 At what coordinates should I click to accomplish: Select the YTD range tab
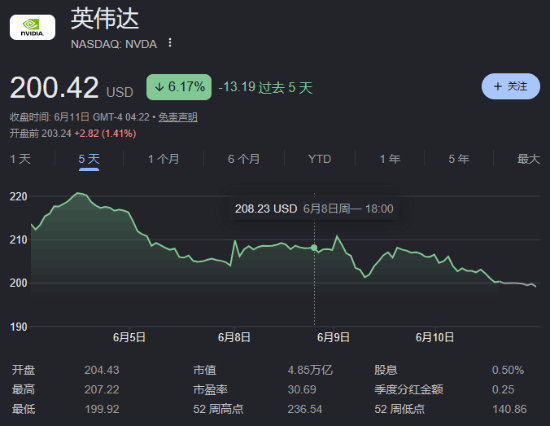(320, 159)
